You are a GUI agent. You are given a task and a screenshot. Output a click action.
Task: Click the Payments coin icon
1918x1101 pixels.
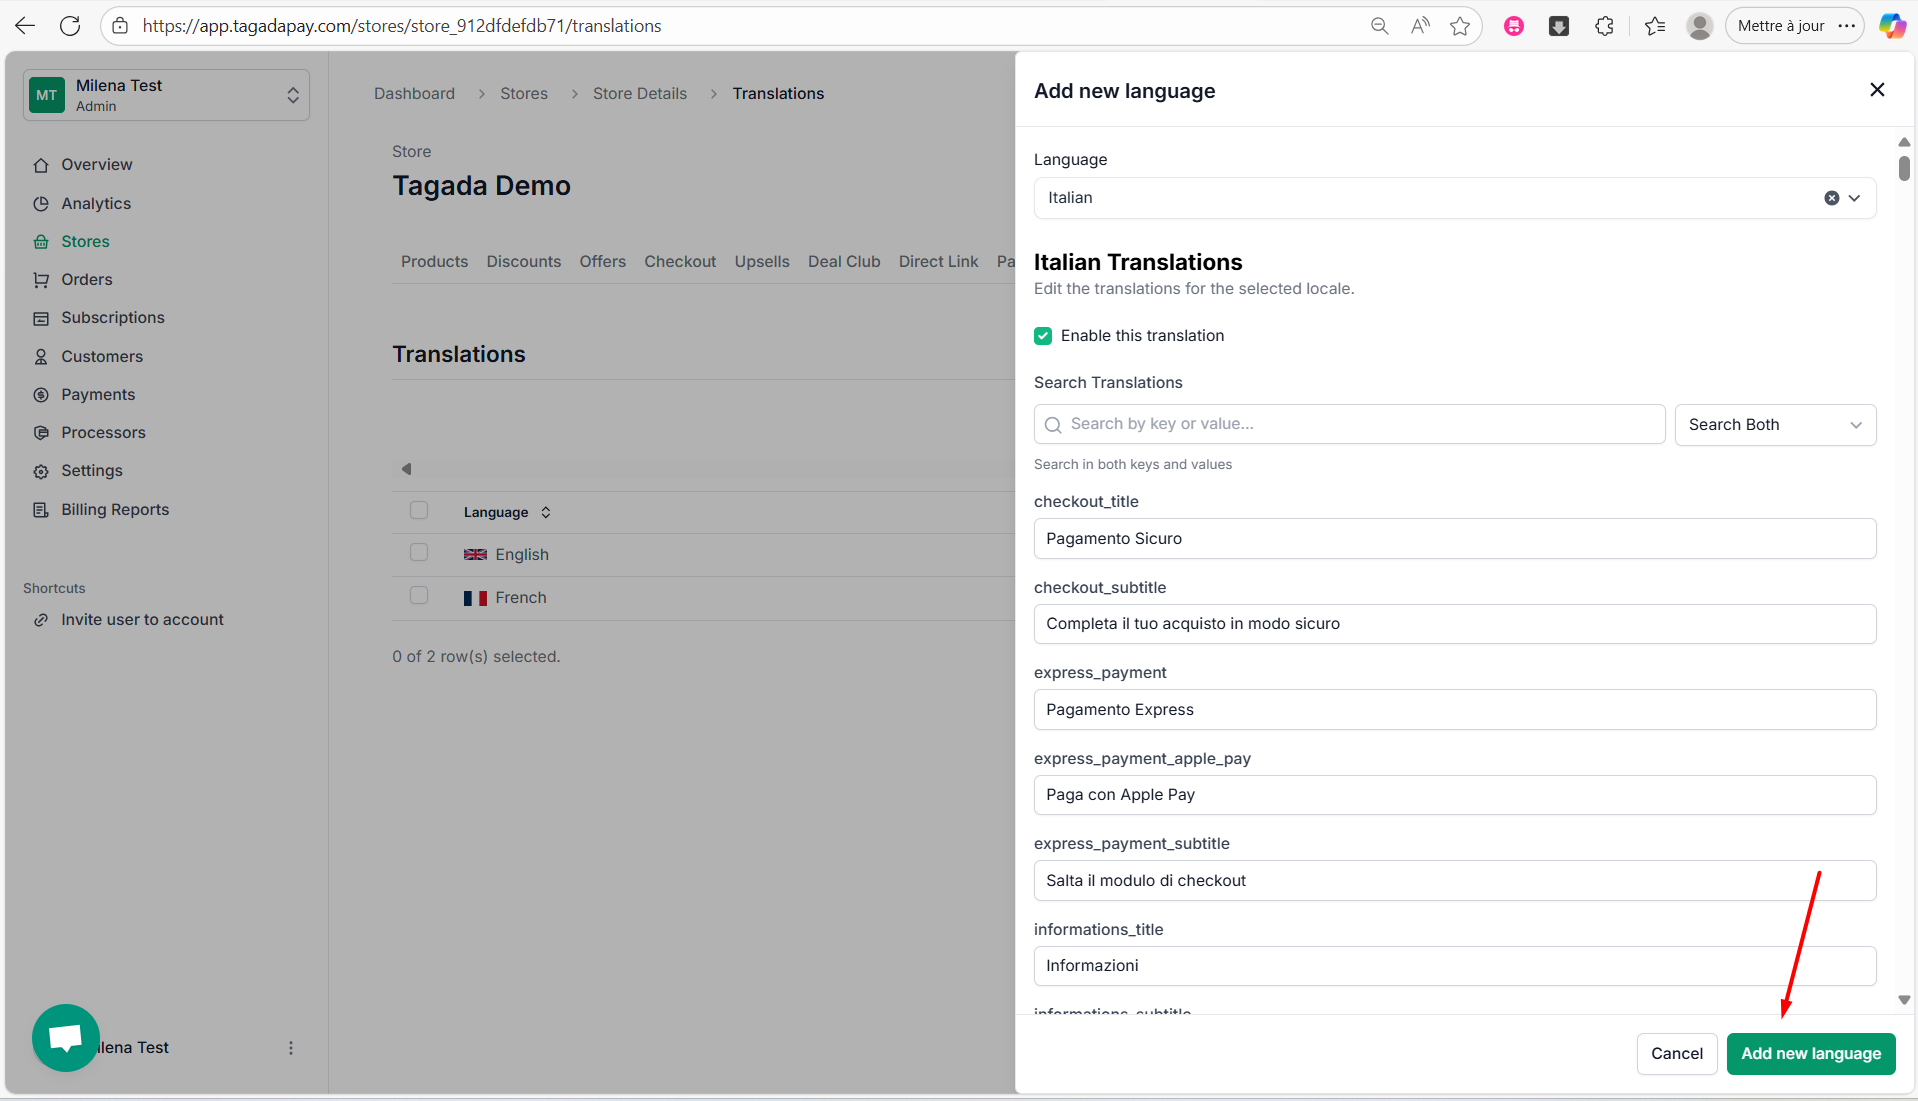[x=41, y=395]
